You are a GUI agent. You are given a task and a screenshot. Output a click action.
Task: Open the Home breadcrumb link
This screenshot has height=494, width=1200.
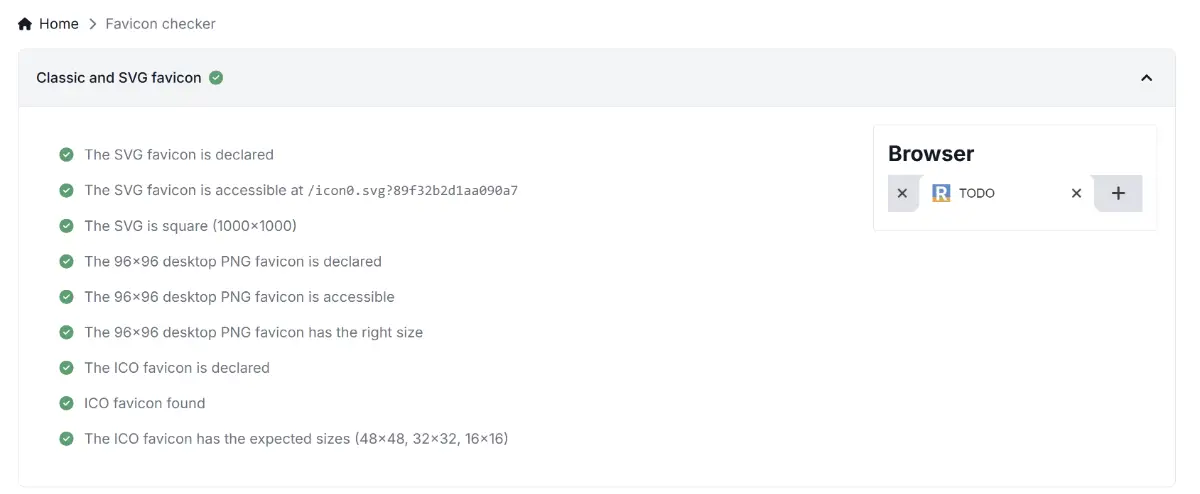58,24
